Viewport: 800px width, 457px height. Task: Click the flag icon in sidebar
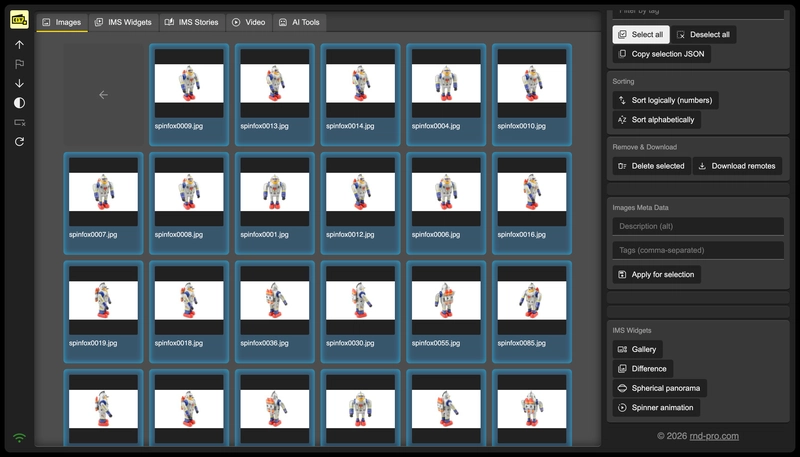point(19,64)
